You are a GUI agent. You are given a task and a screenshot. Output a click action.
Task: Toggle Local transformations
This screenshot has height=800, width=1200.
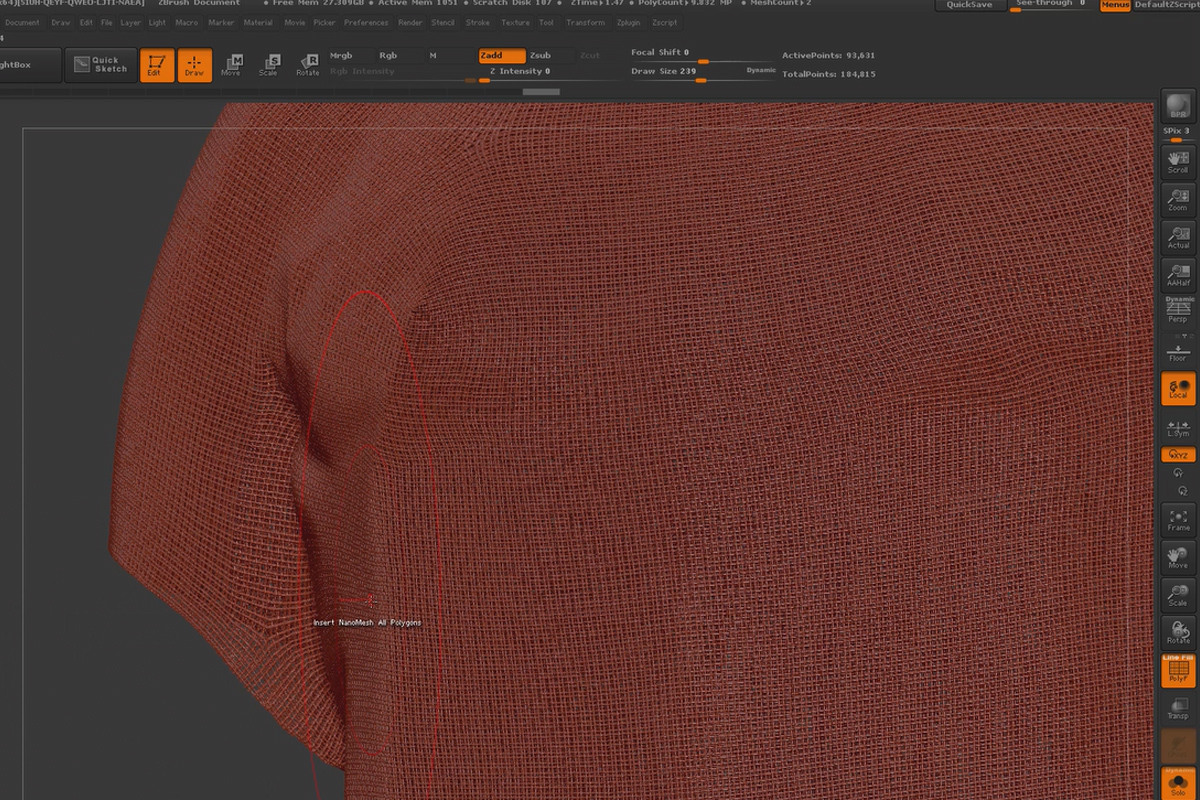pos(1178,388)
